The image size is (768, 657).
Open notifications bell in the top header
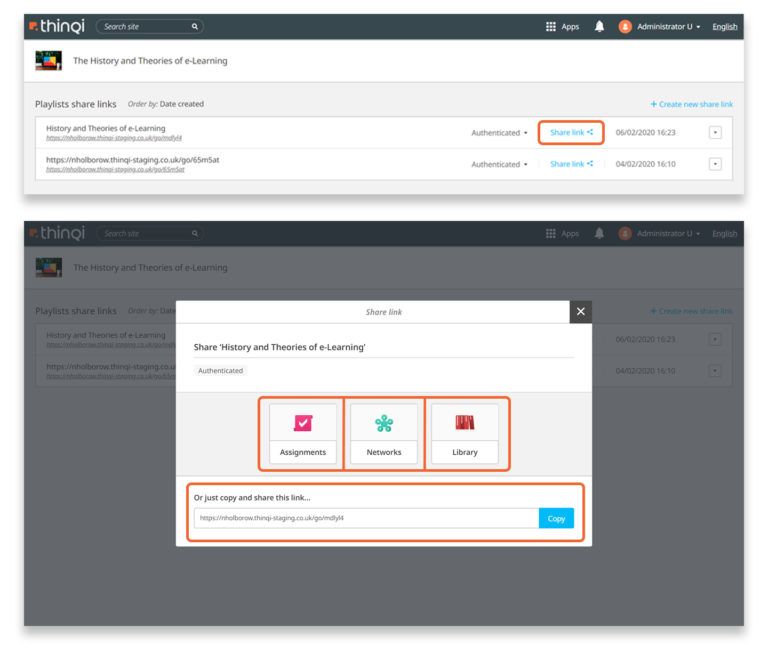[x=599, y=26]
